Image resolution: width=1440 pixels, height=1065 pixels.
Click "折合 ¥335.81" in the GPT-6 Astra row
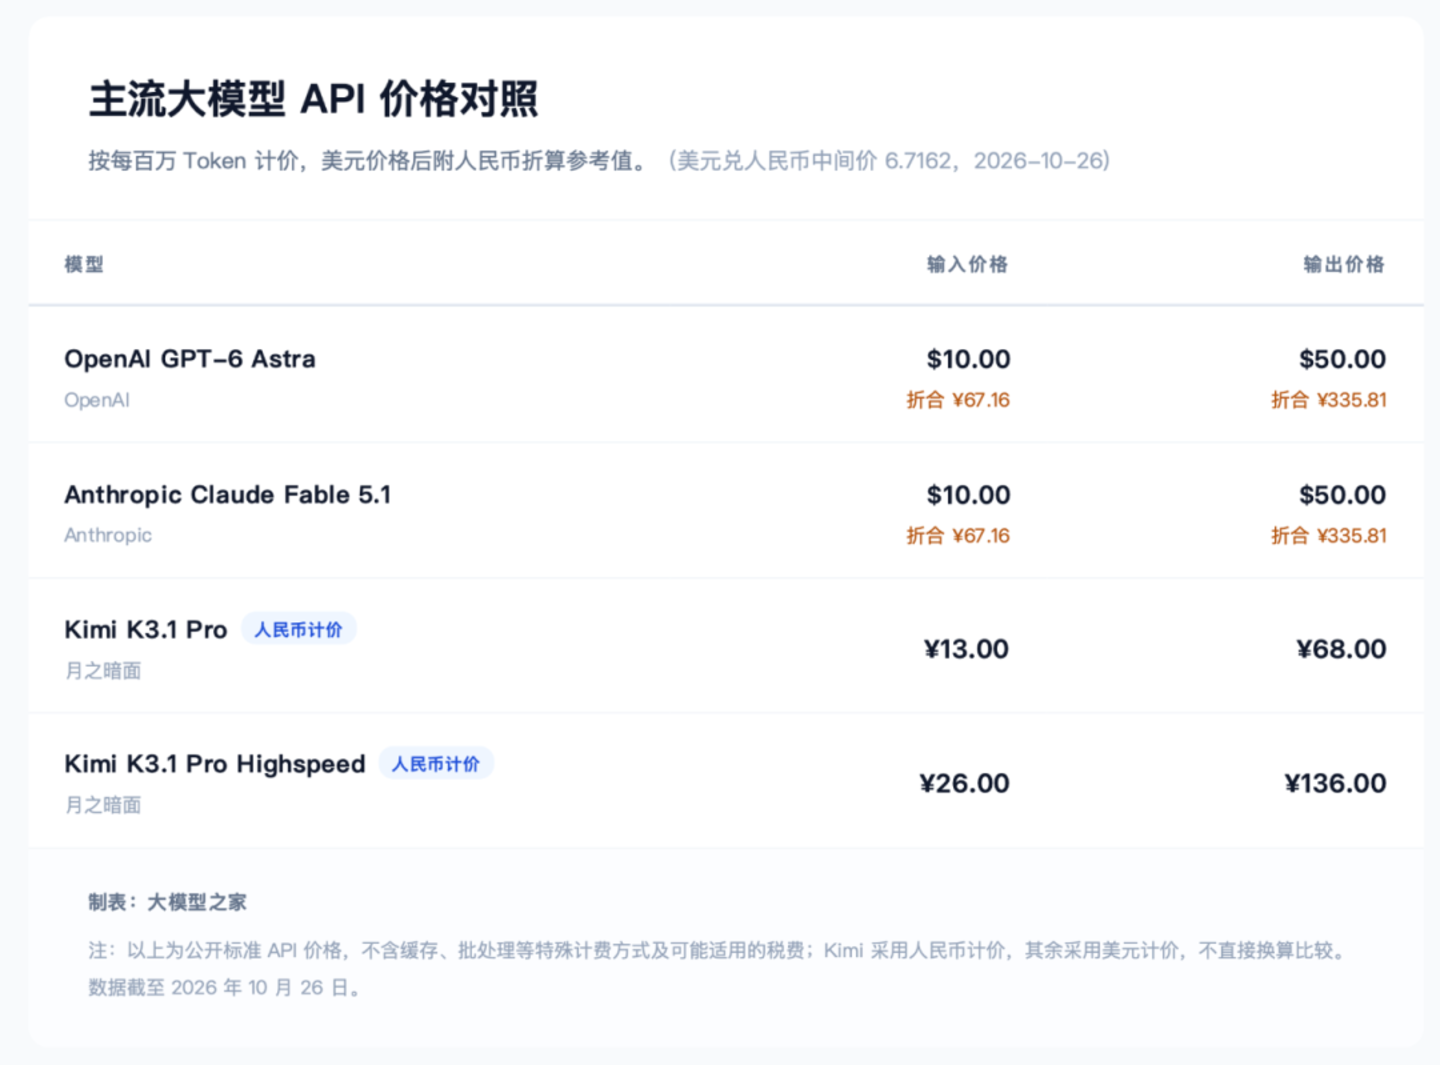point(1329,400)
